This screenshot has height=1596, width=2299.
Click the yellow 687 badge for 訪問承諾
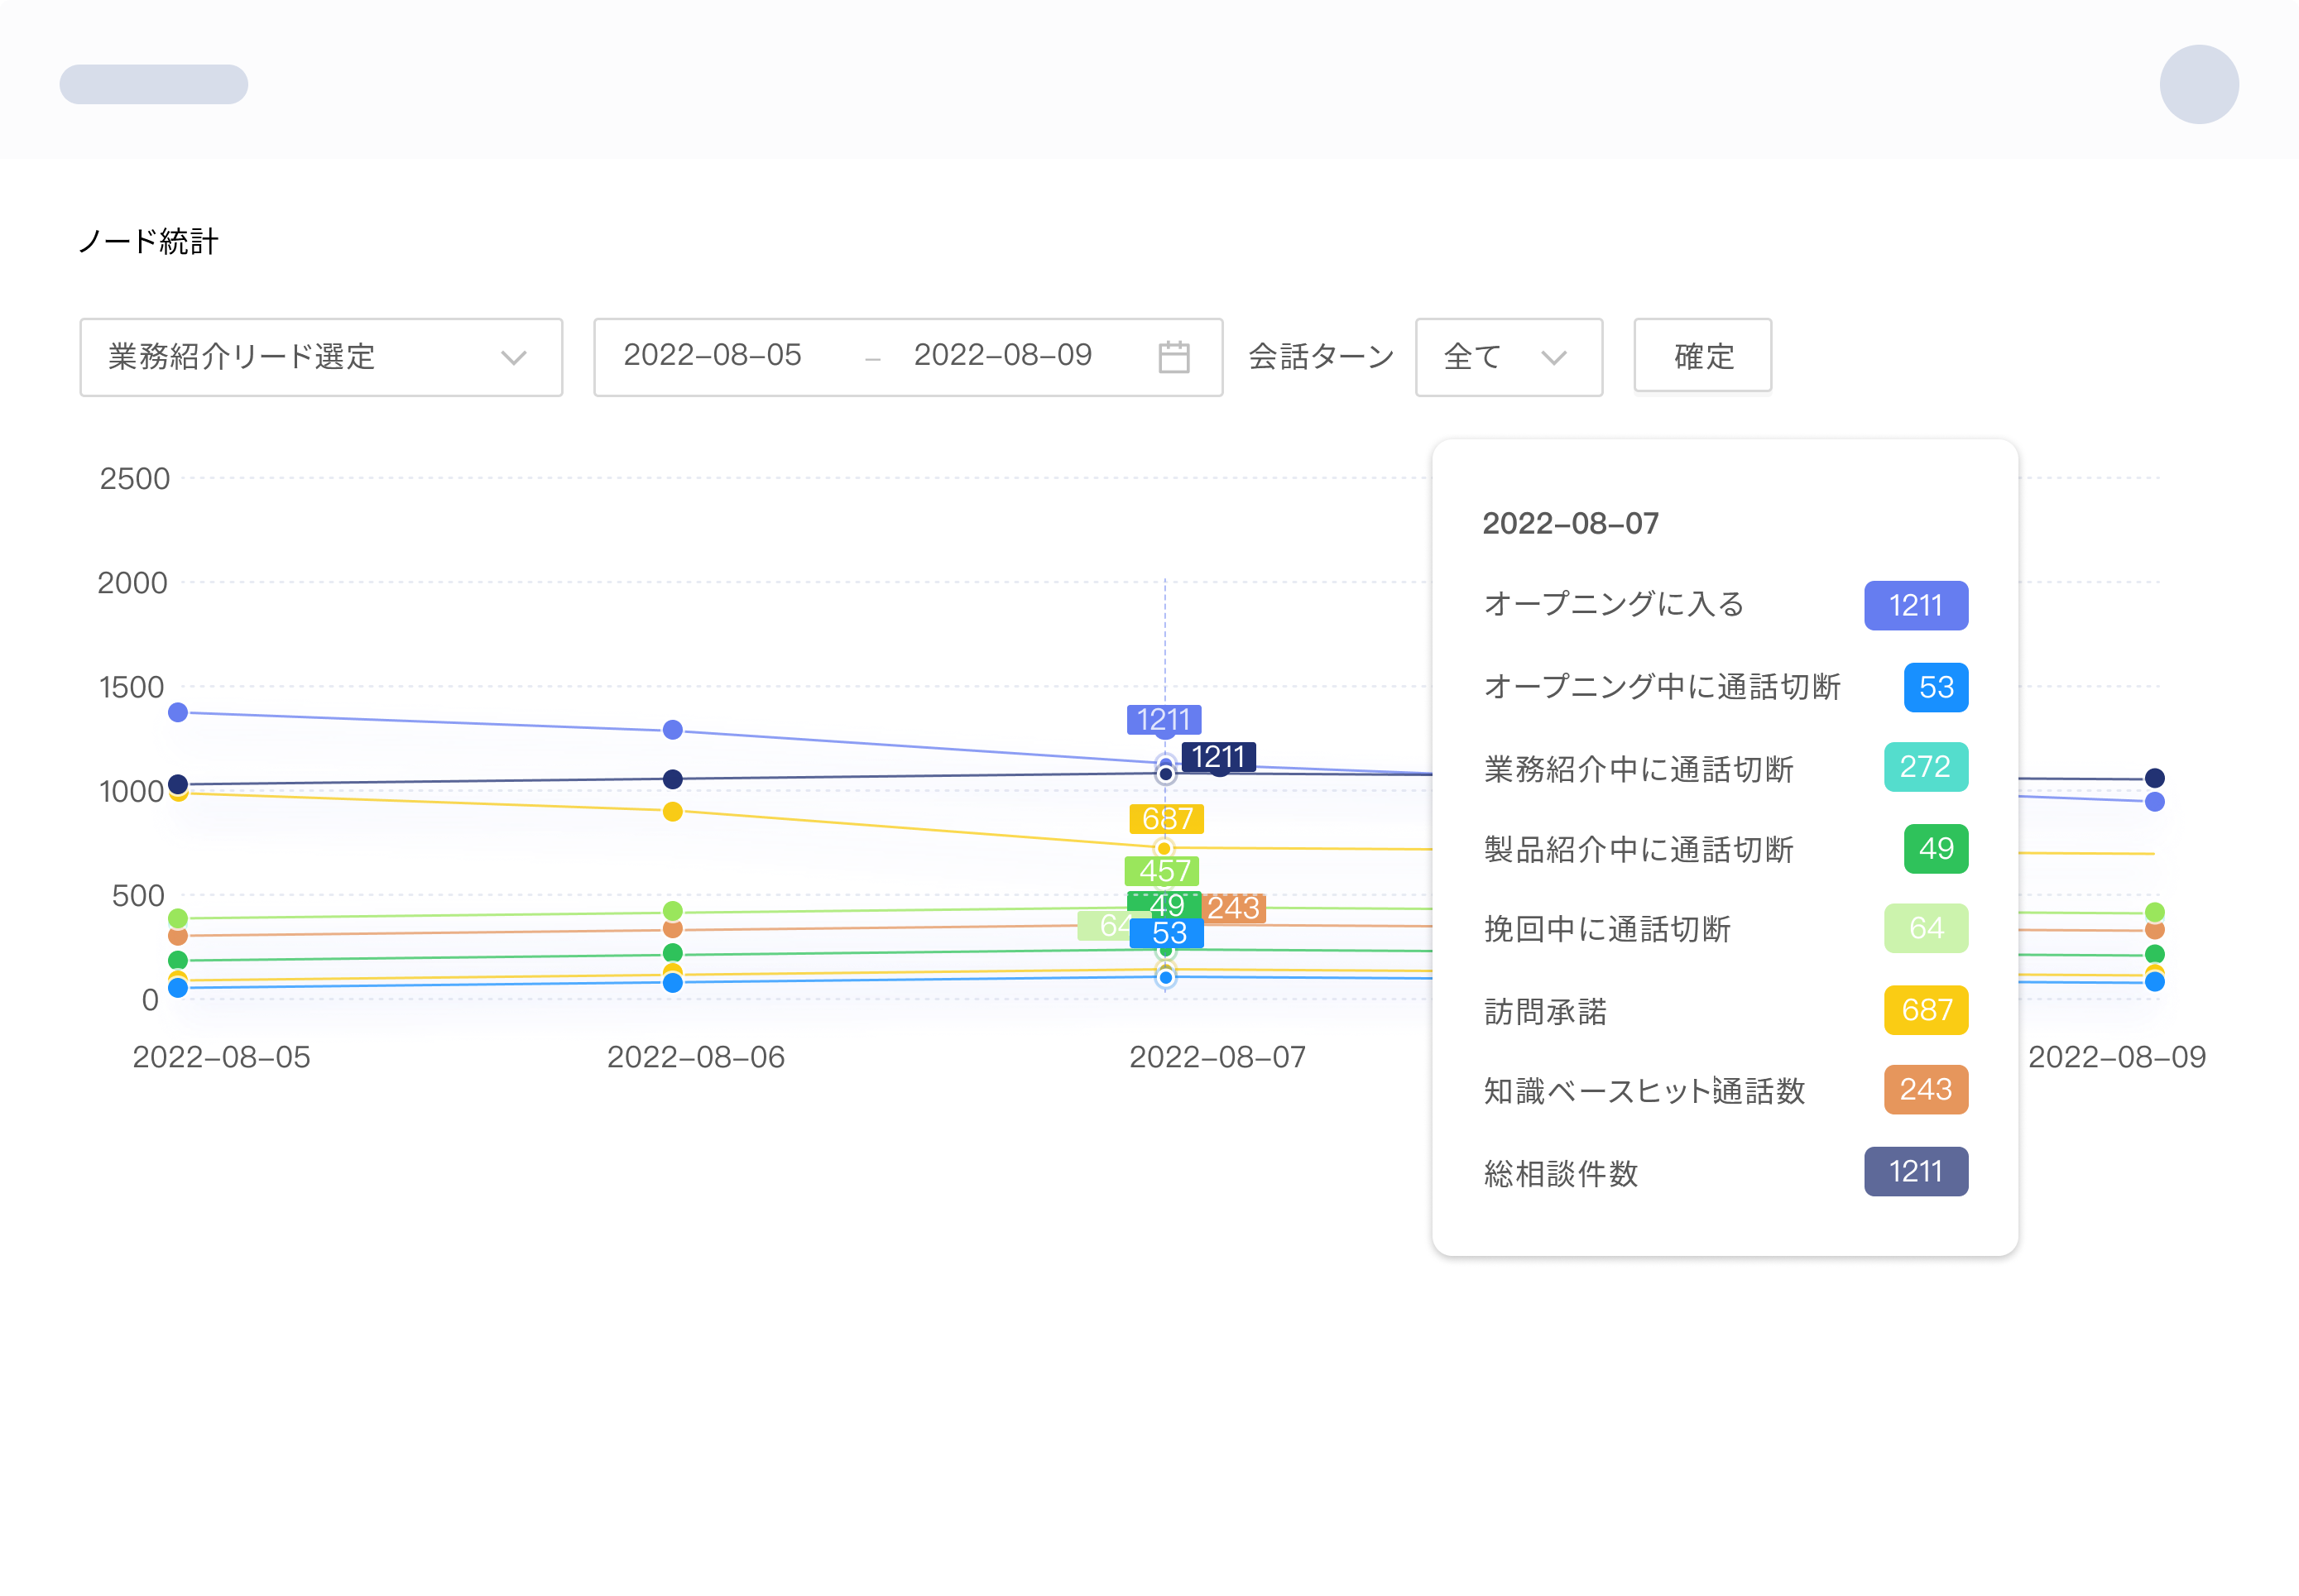tap(1925, 1010)
